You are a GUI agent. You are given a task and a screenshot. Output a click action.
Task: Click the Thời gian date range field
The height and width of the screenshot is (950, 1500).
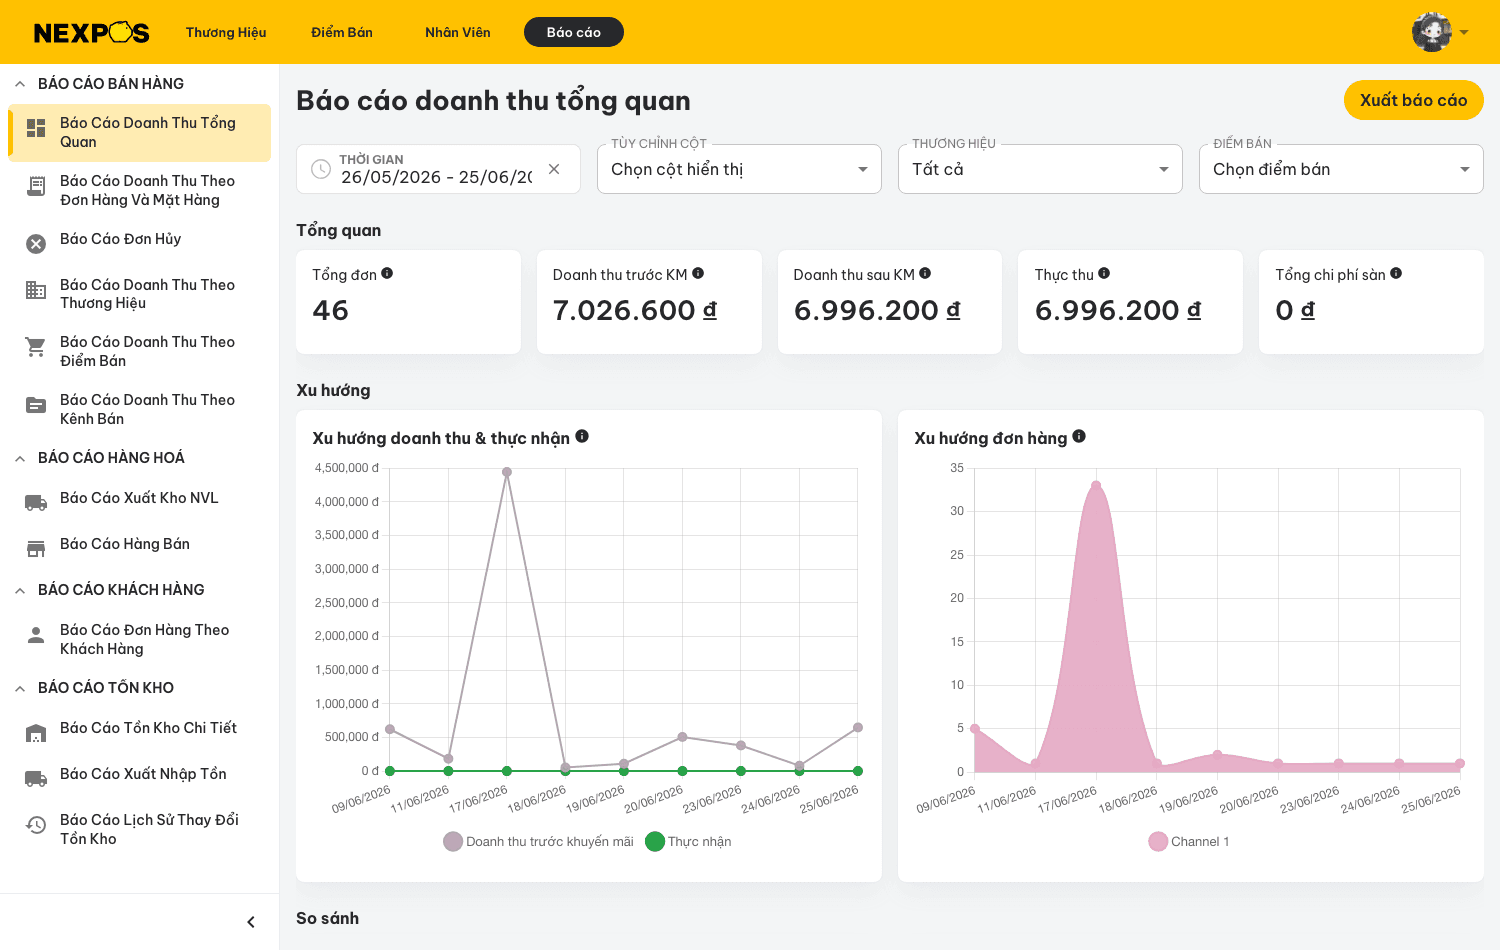pos(438,169)
